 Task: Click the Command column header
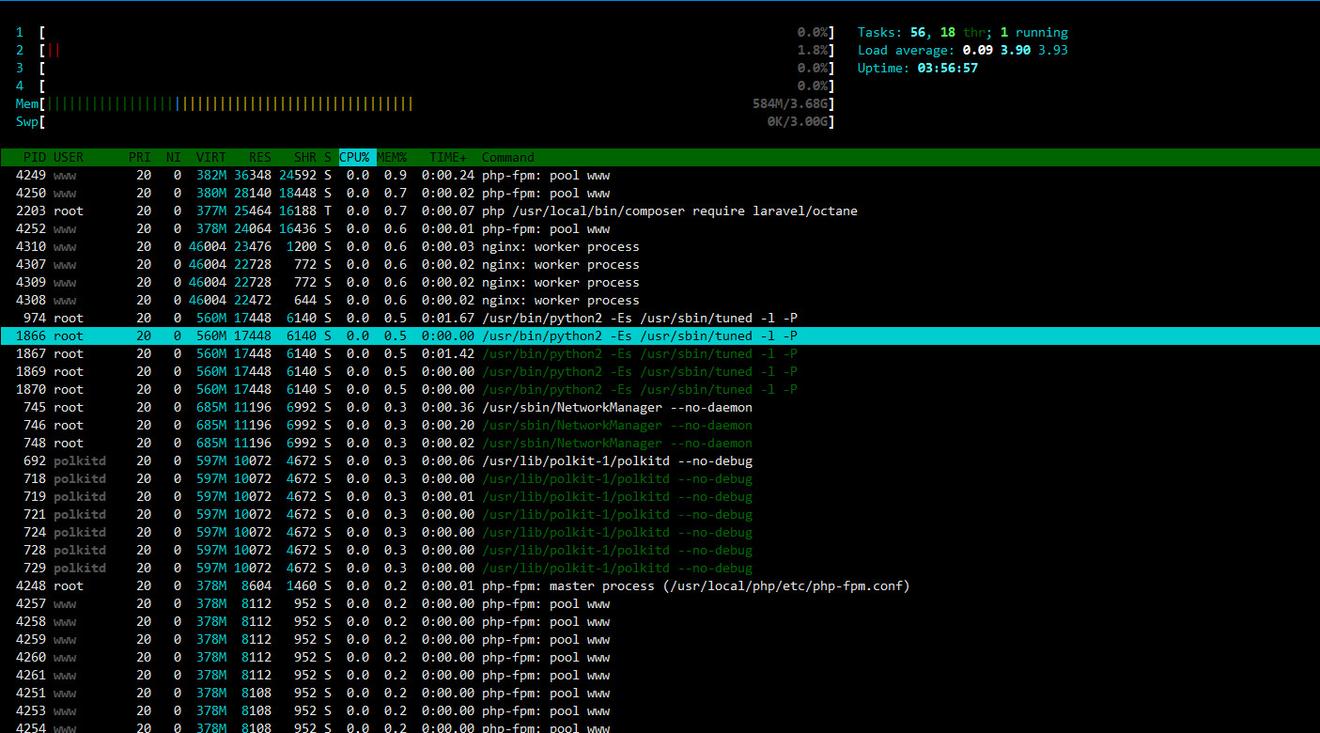click(508, 157)
